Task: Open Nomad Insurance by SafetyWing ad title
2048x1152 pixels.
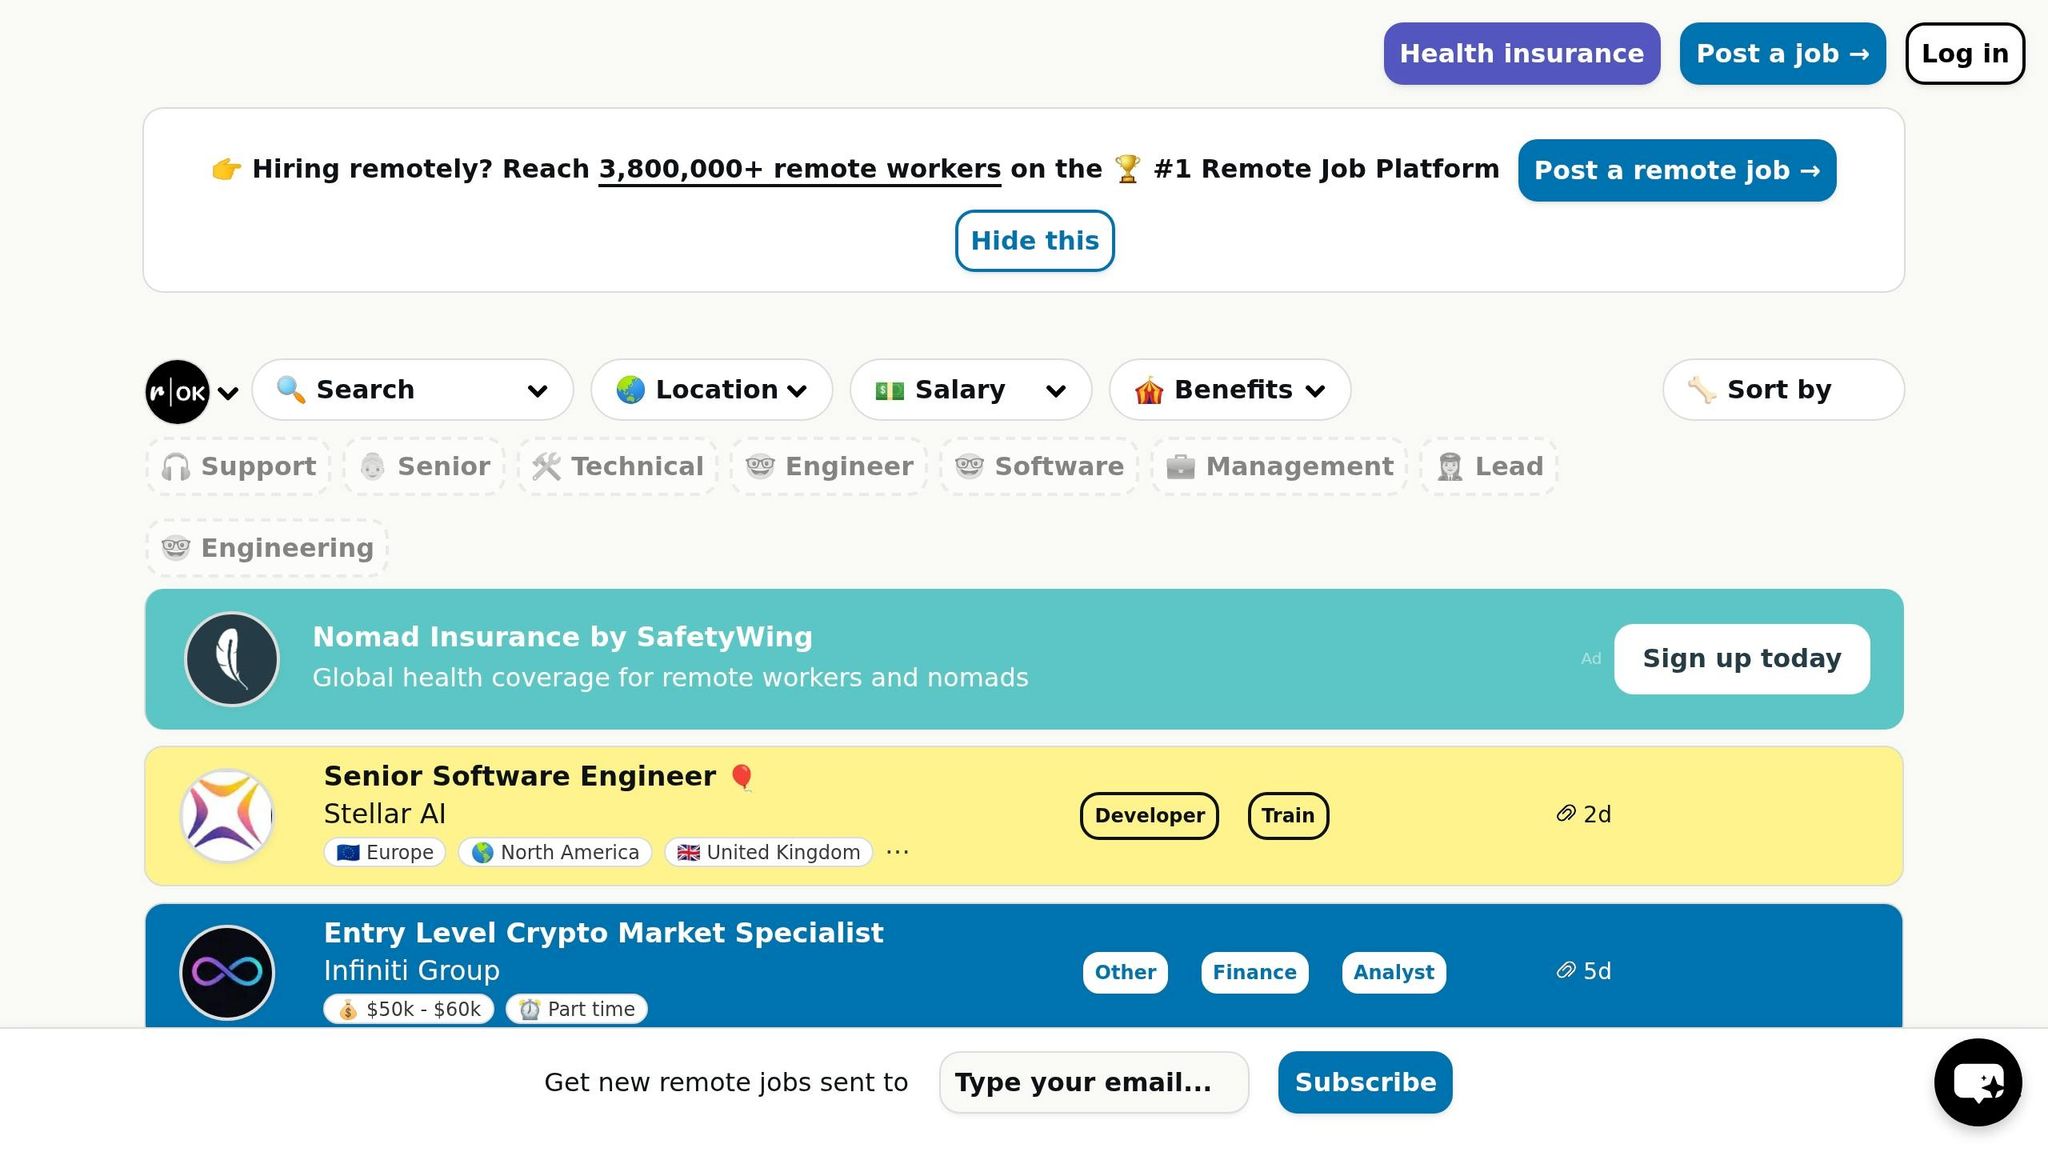Action: pos(563,637)
